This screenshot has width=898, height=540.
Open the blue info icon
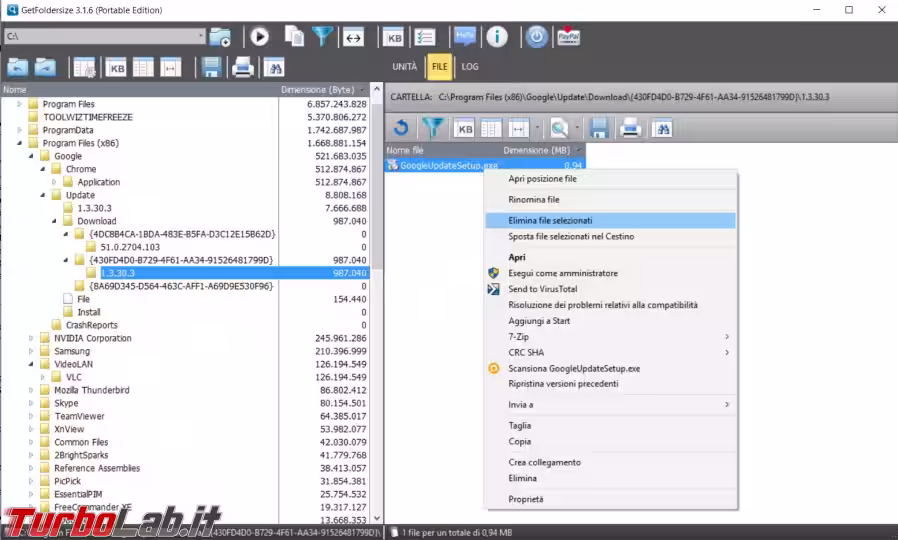(497, 37)
